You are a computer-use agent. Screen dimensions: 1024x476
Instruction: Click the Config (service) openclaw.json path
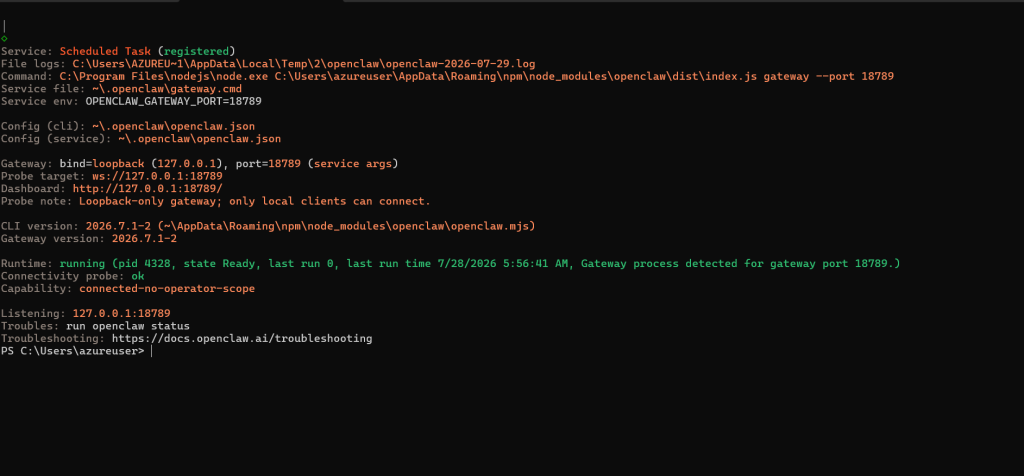click(x=199, y=139)
